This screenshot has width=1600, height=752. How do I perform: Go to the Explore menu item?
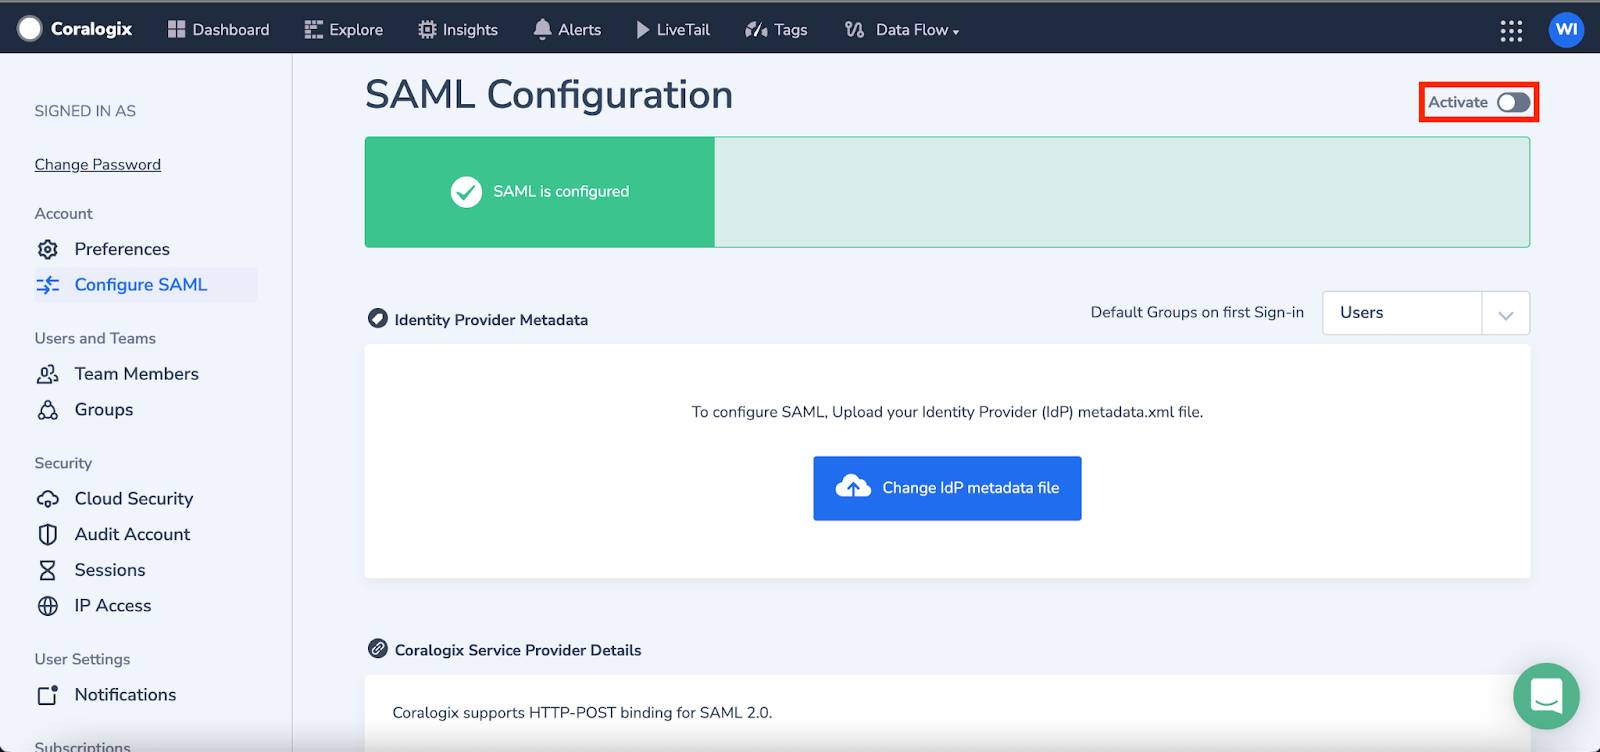344,30
